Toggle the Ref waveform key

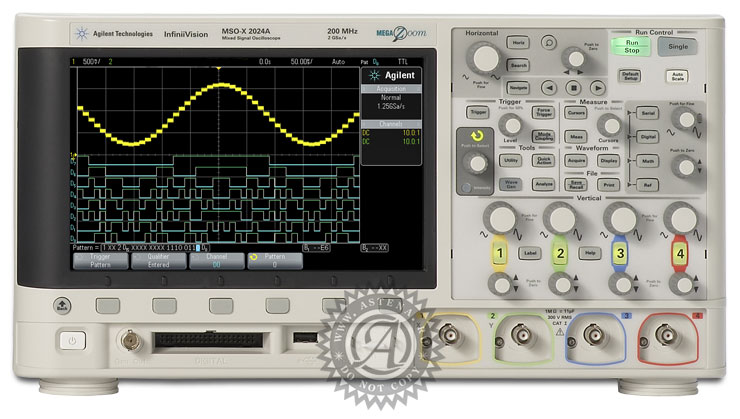coord(648,185)
